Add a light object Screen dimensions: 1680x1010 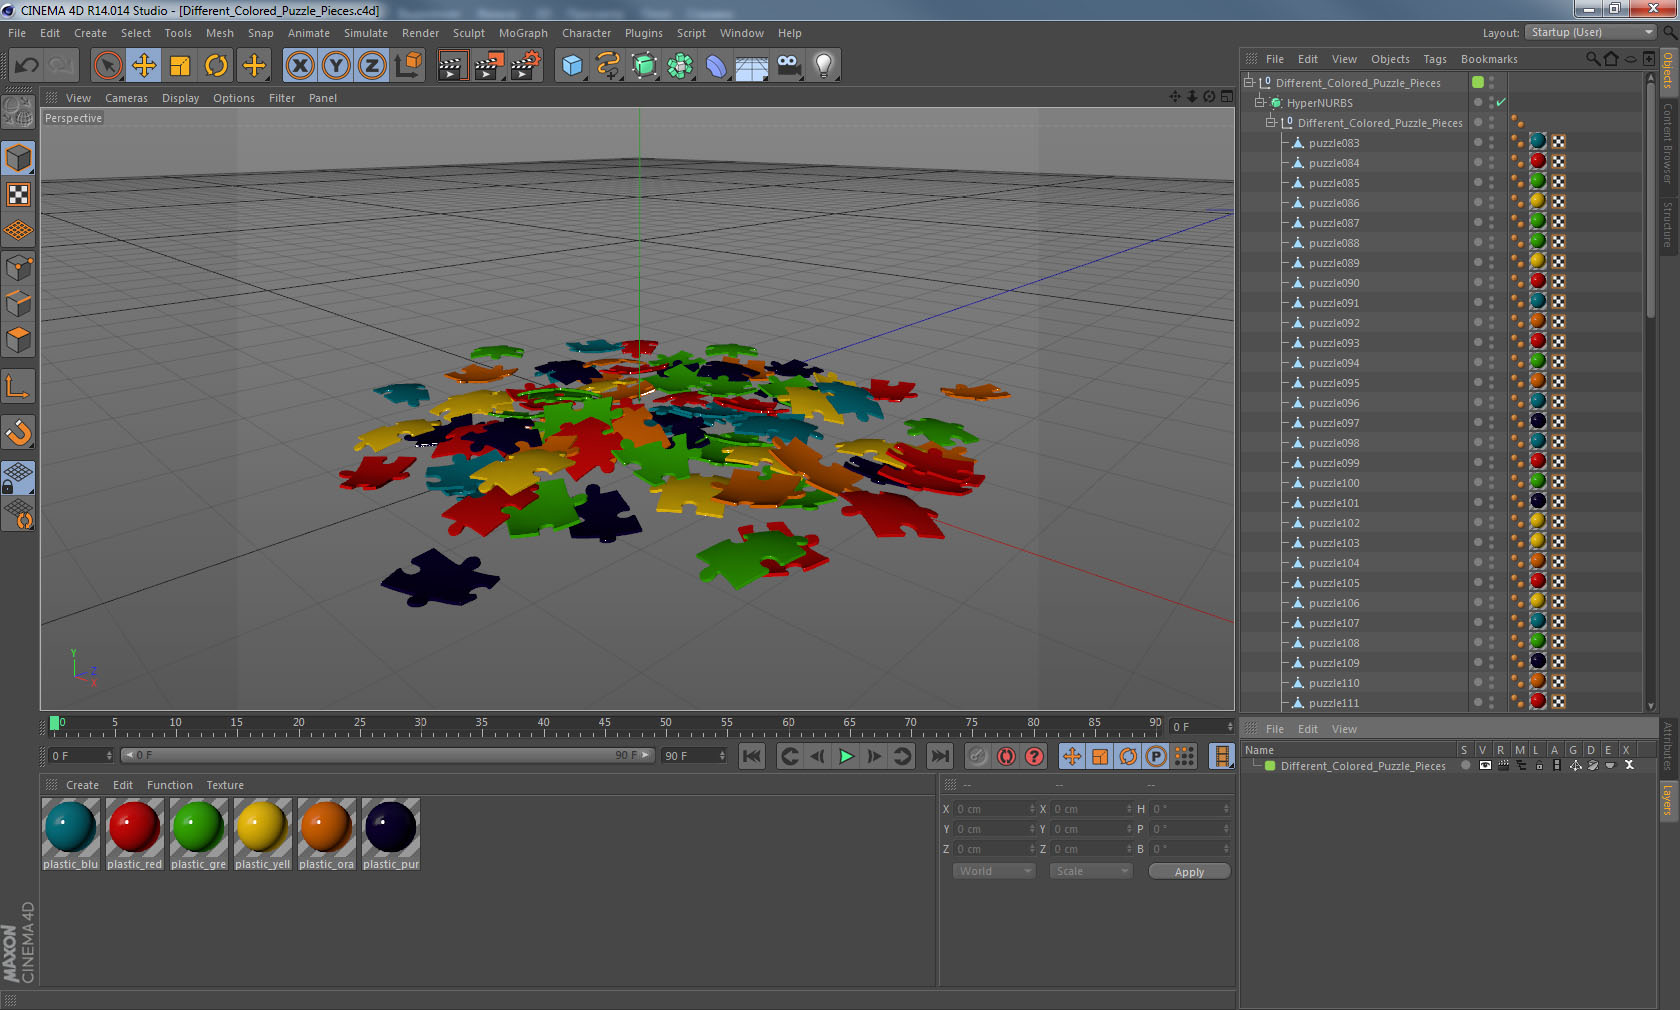pos(824,66)
